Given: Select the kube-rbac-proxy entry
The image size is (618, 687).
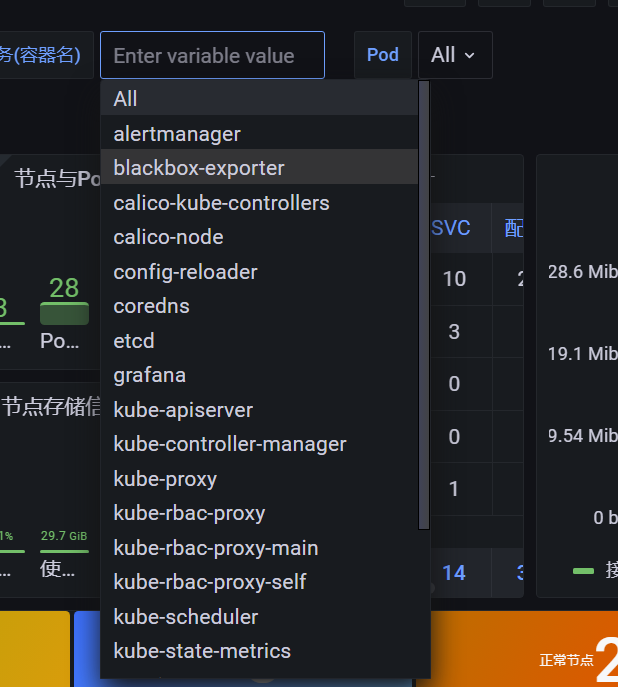Looking at the screenshot, I should 259,513.
